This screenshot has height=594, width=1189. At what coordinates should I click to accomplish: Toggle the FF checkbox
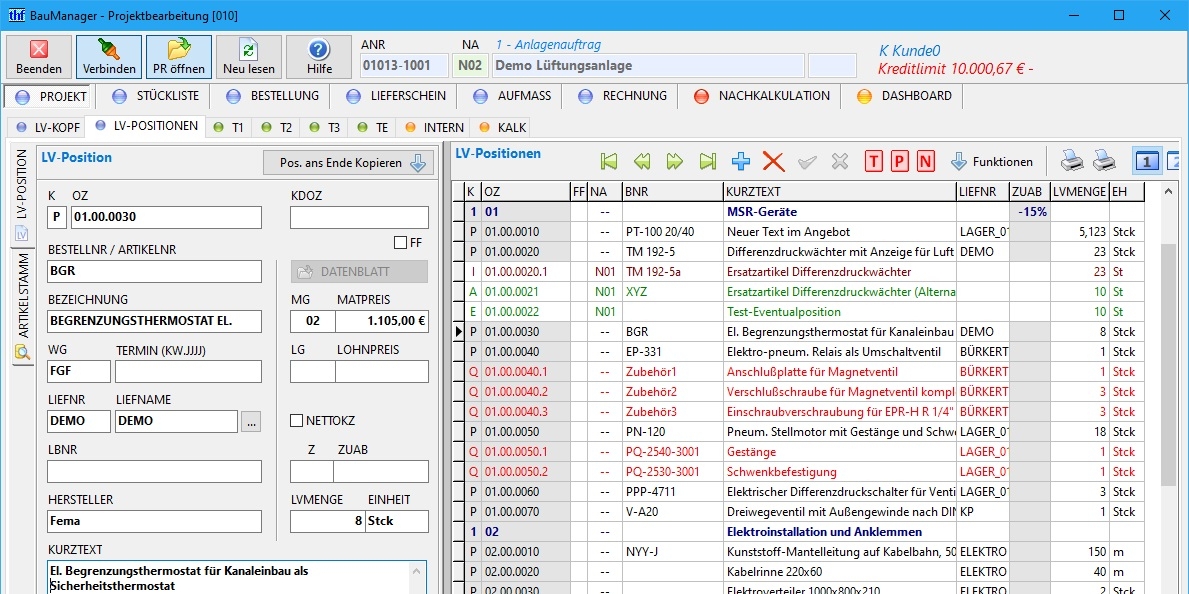coord(401,242)
